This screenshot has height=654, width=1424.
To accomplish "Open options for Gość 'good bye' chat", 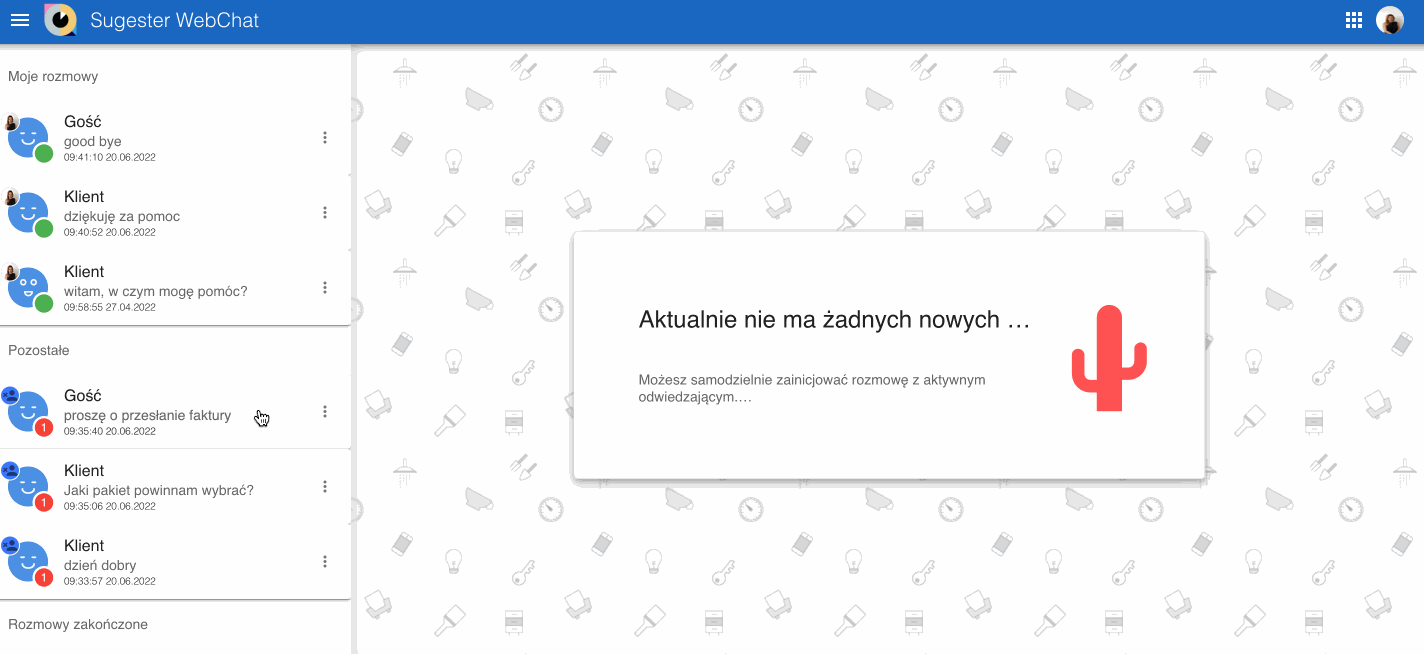I will [x=325, y=138].
